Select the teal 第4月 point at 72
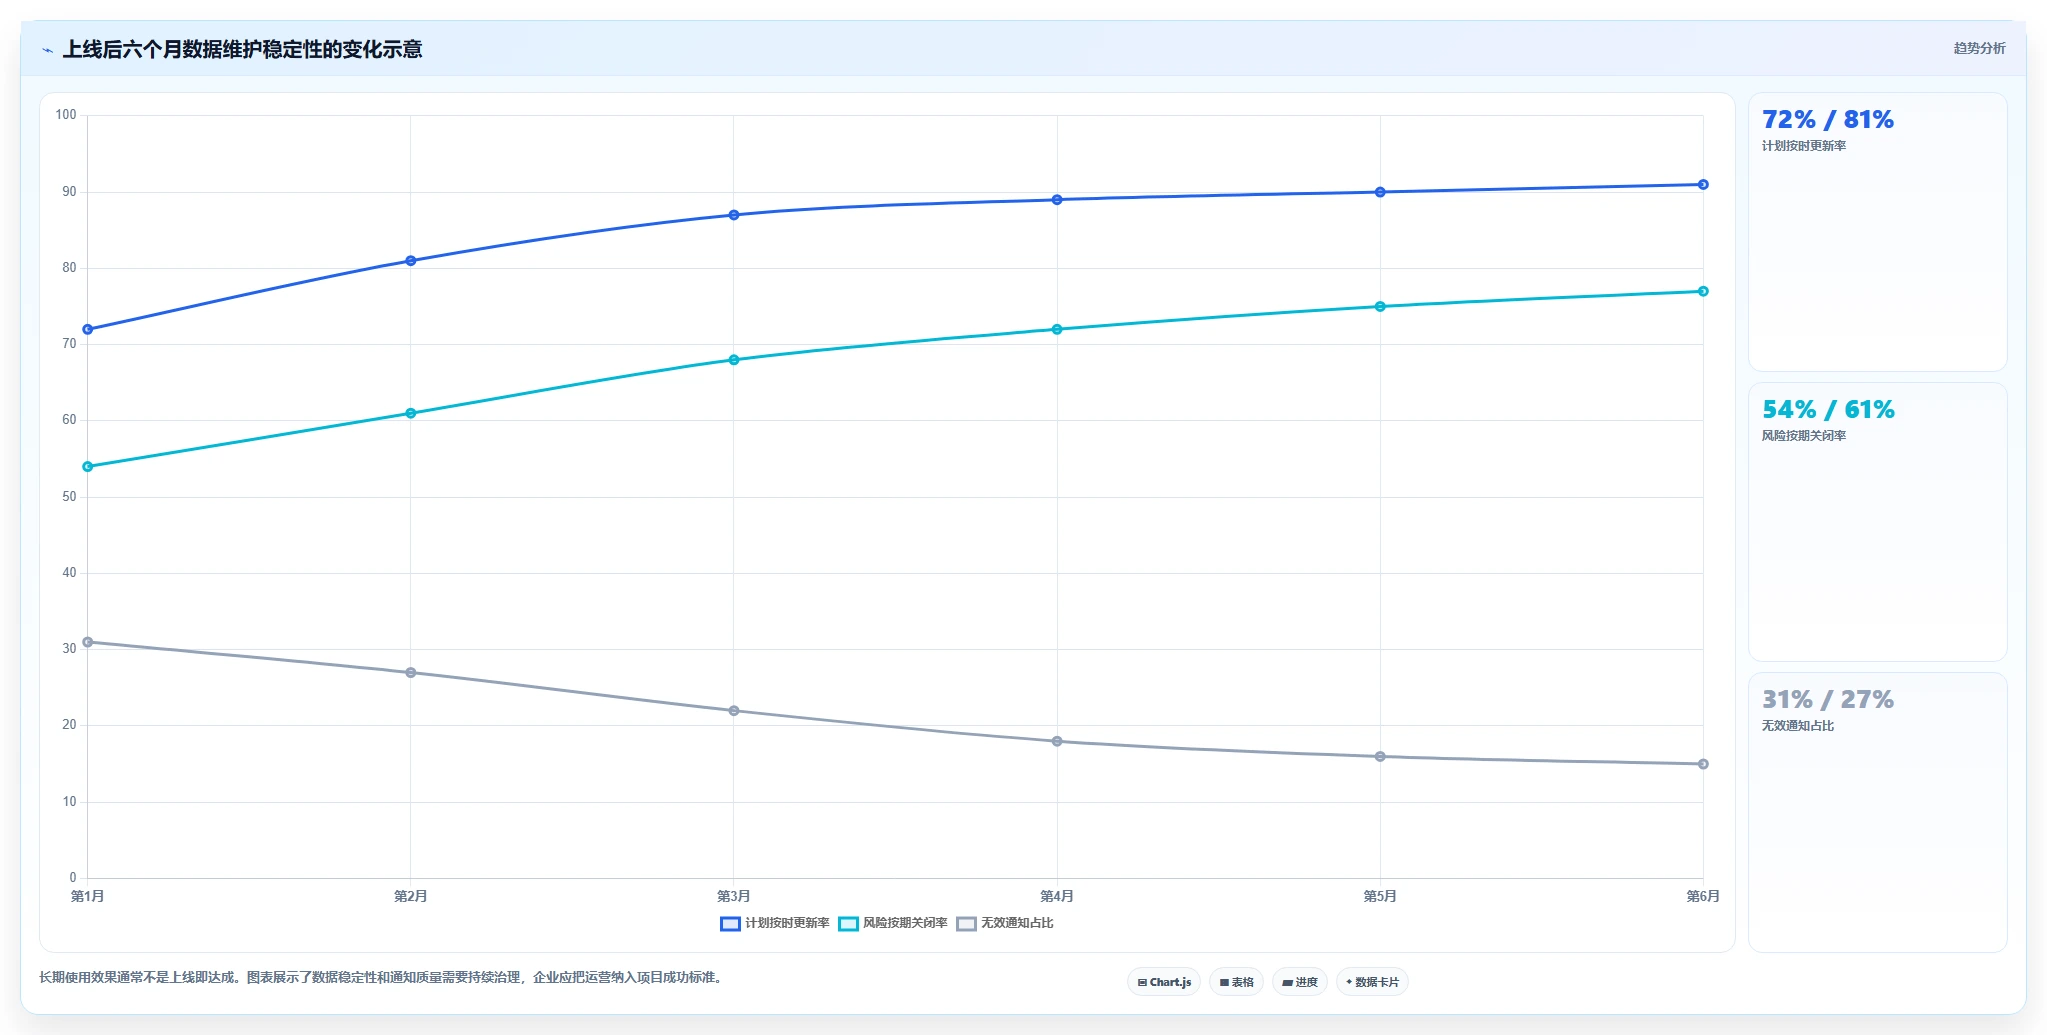2047x1035 pixels. [x=1057, y=329]
